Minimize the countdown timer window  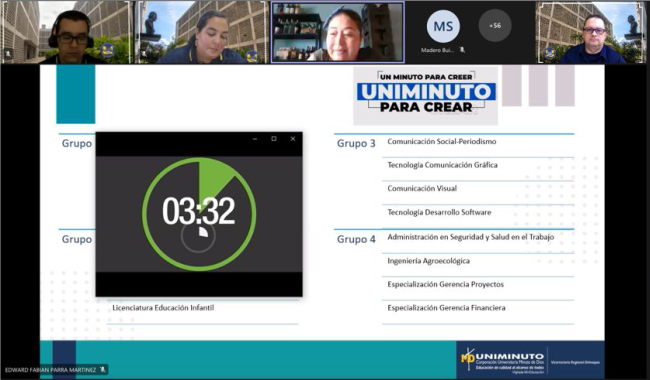[255, 139]
